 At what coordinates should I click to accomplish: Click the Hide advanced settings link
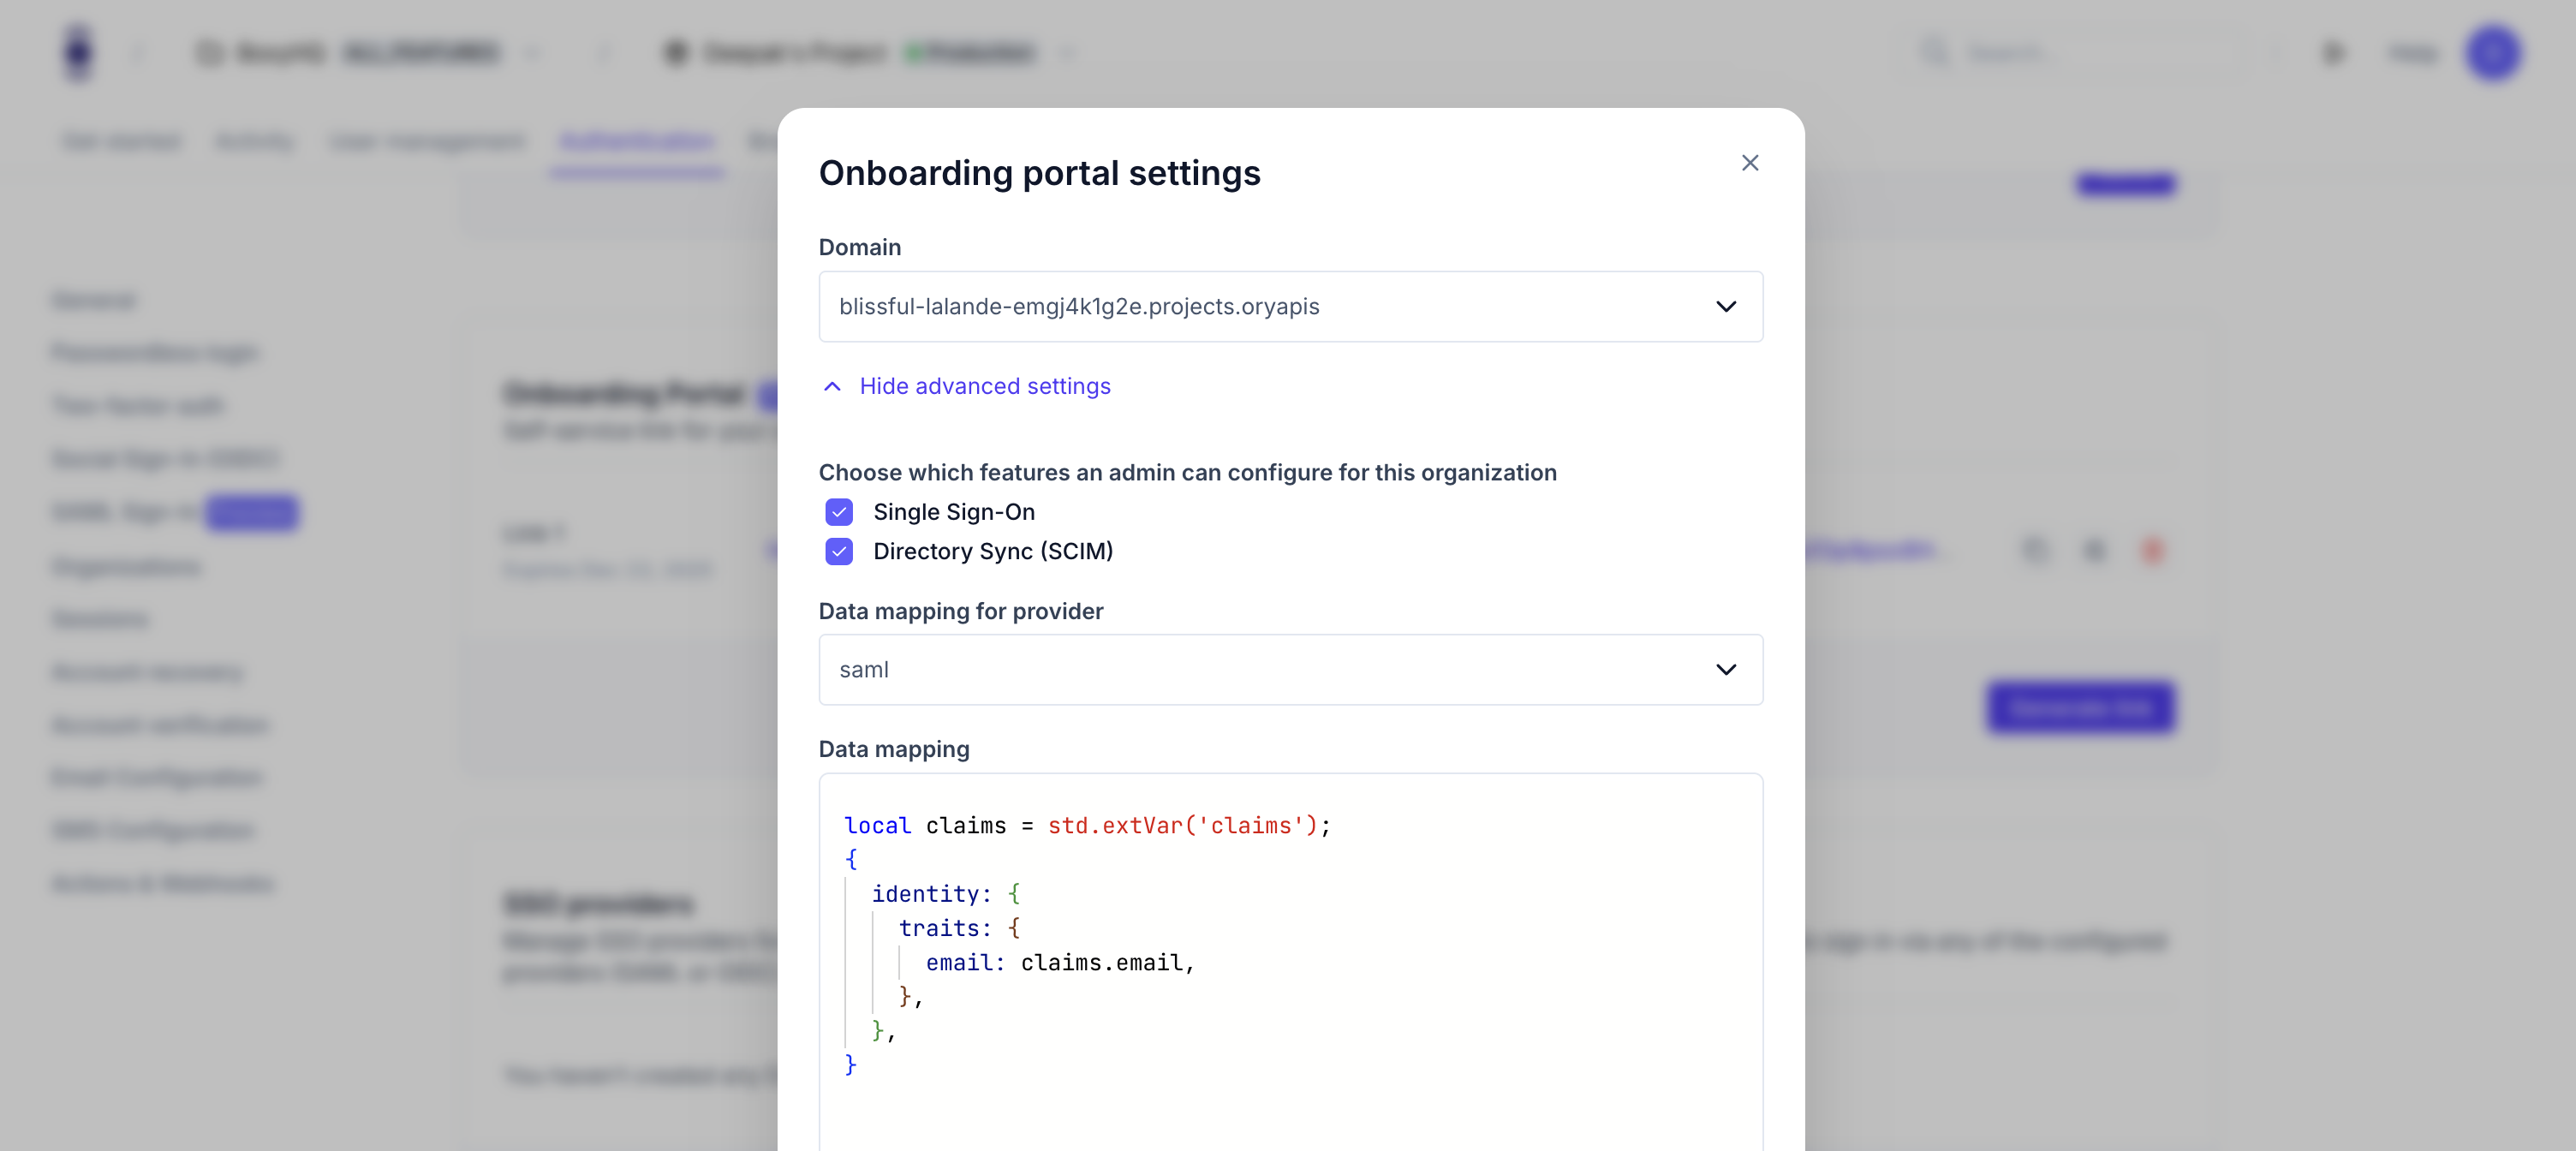click(985, 386)
